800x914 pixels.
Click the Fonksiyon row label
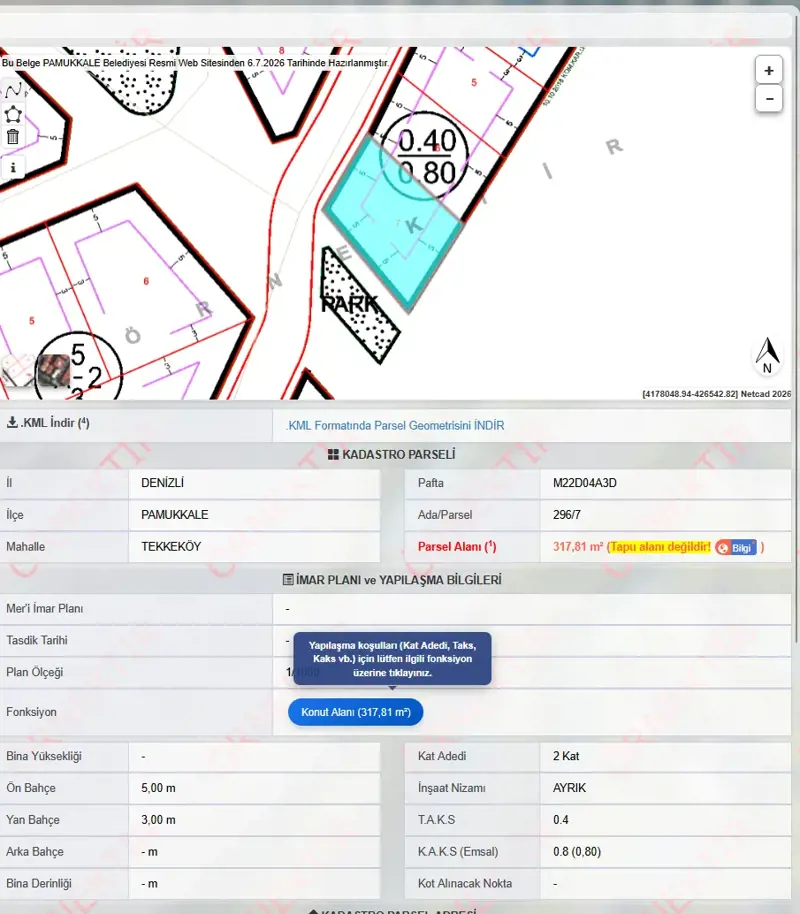[31, 712]
